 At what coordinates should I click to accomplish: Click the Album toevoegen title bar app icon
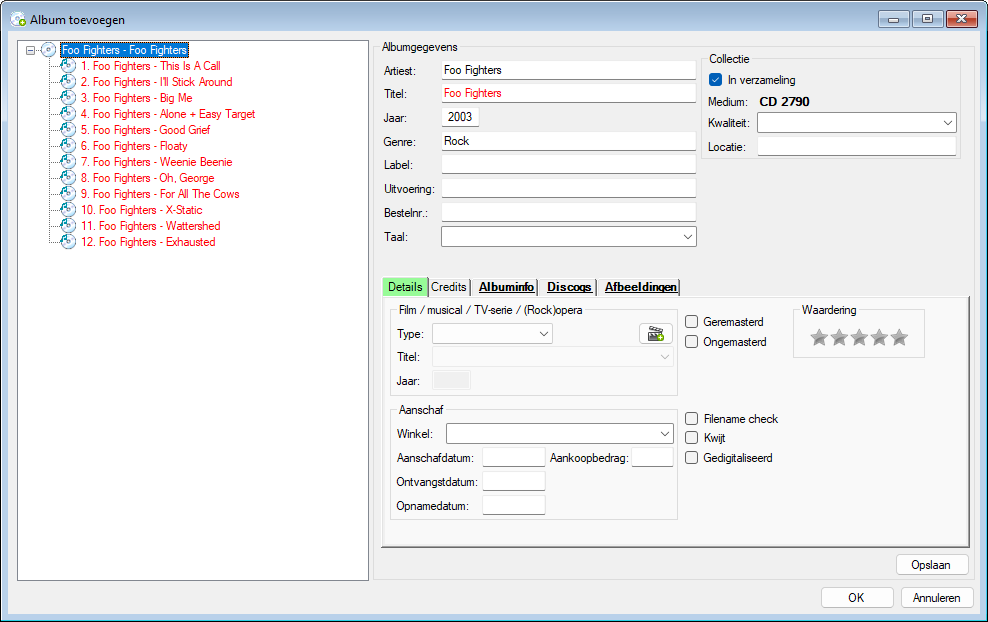click(x=18, y=20)
